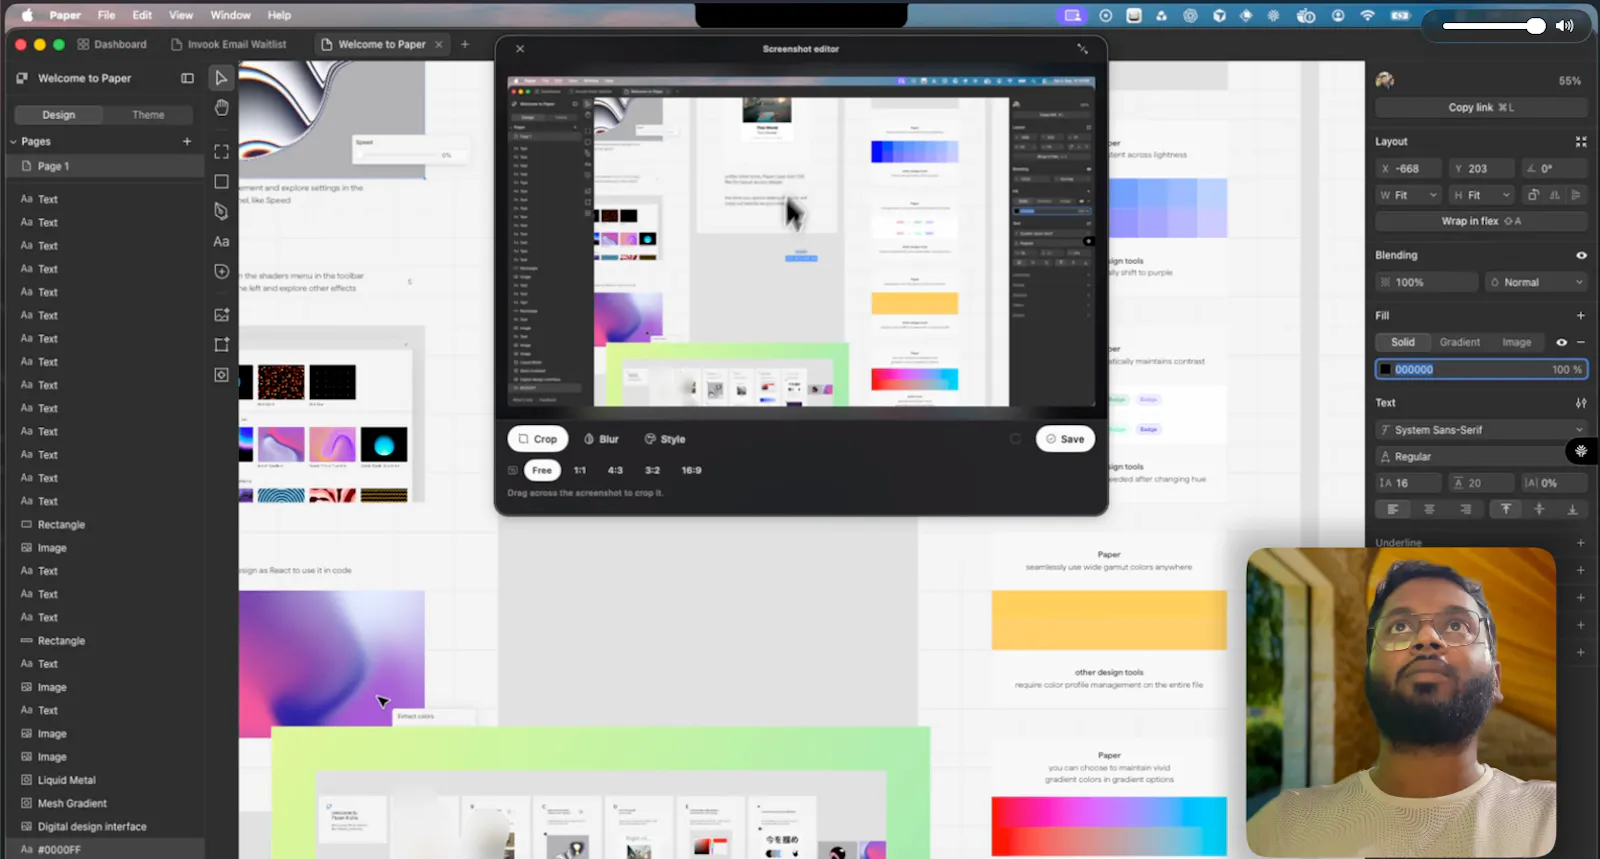The width and height of the screenshot is (1600, 859).
Task: Open the Normal blend mode dropdown
Action: (x=1536, y=283)
